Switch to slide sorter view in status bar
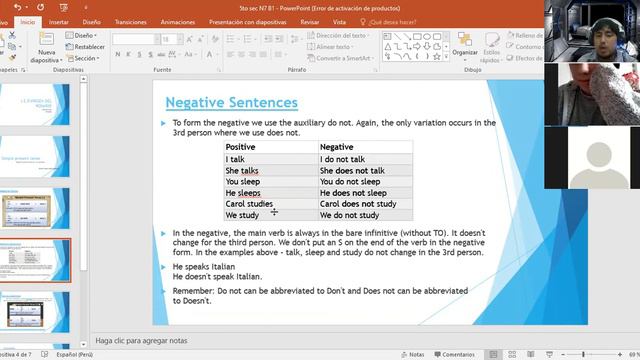The width and height of the screenshot is (640, 360). pyautogui.click(x=512, y=354)
